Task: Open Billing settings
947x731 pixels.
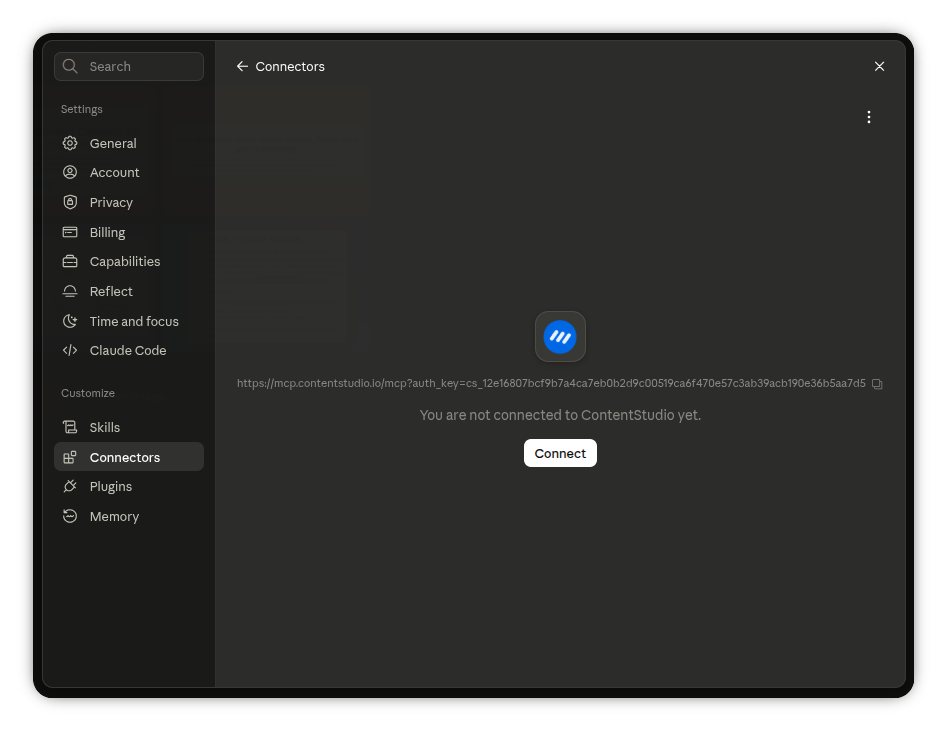Action: pyautogui.click(x=129, y=232)
